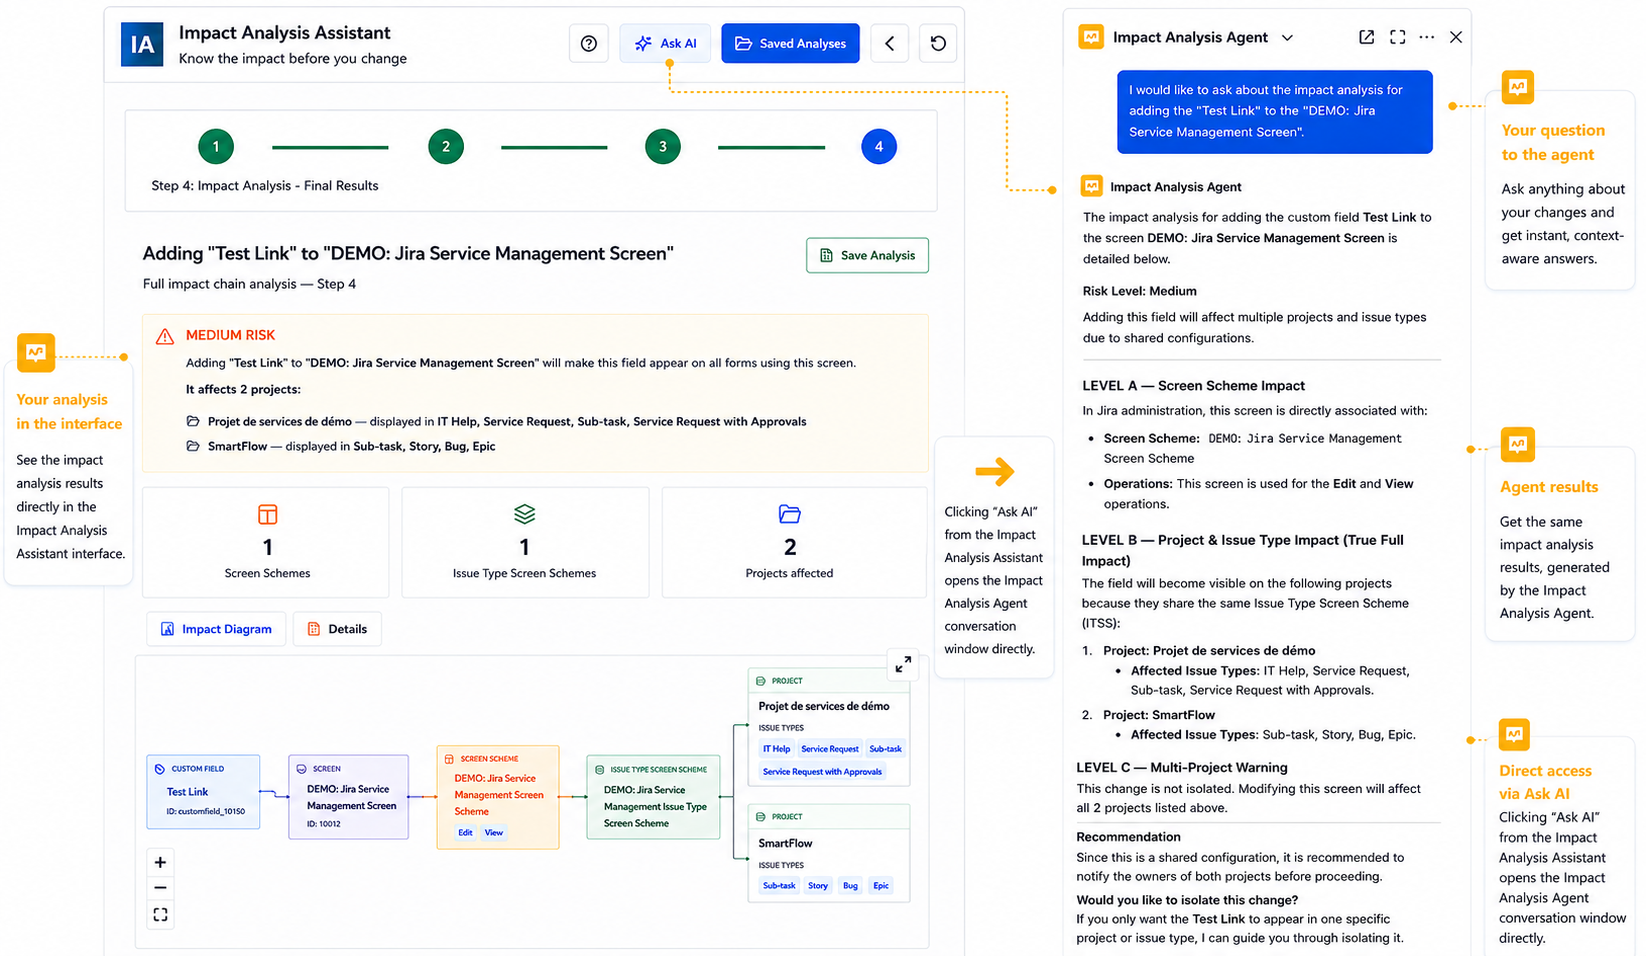Click the agent panel fullscreen icon

click(x=1397, y=37)
